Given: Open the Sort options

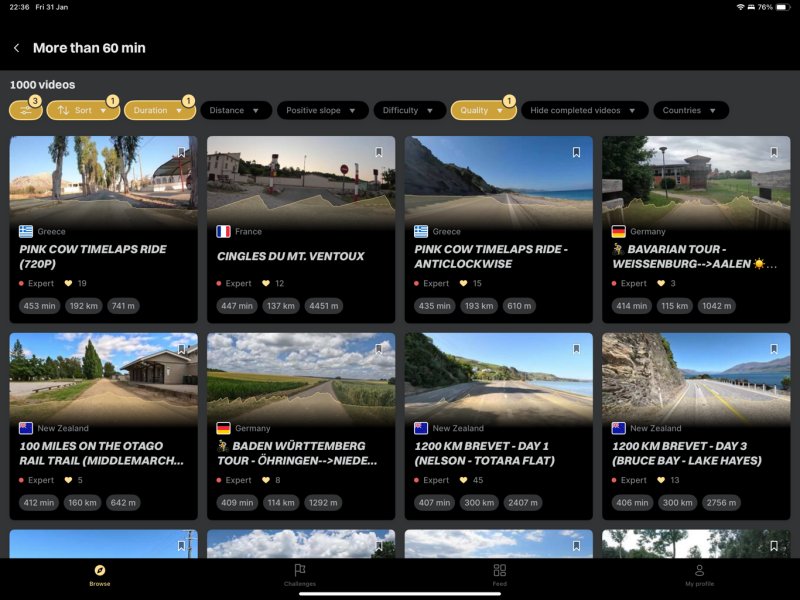Looking at the screenshot, I should [80, 110].
